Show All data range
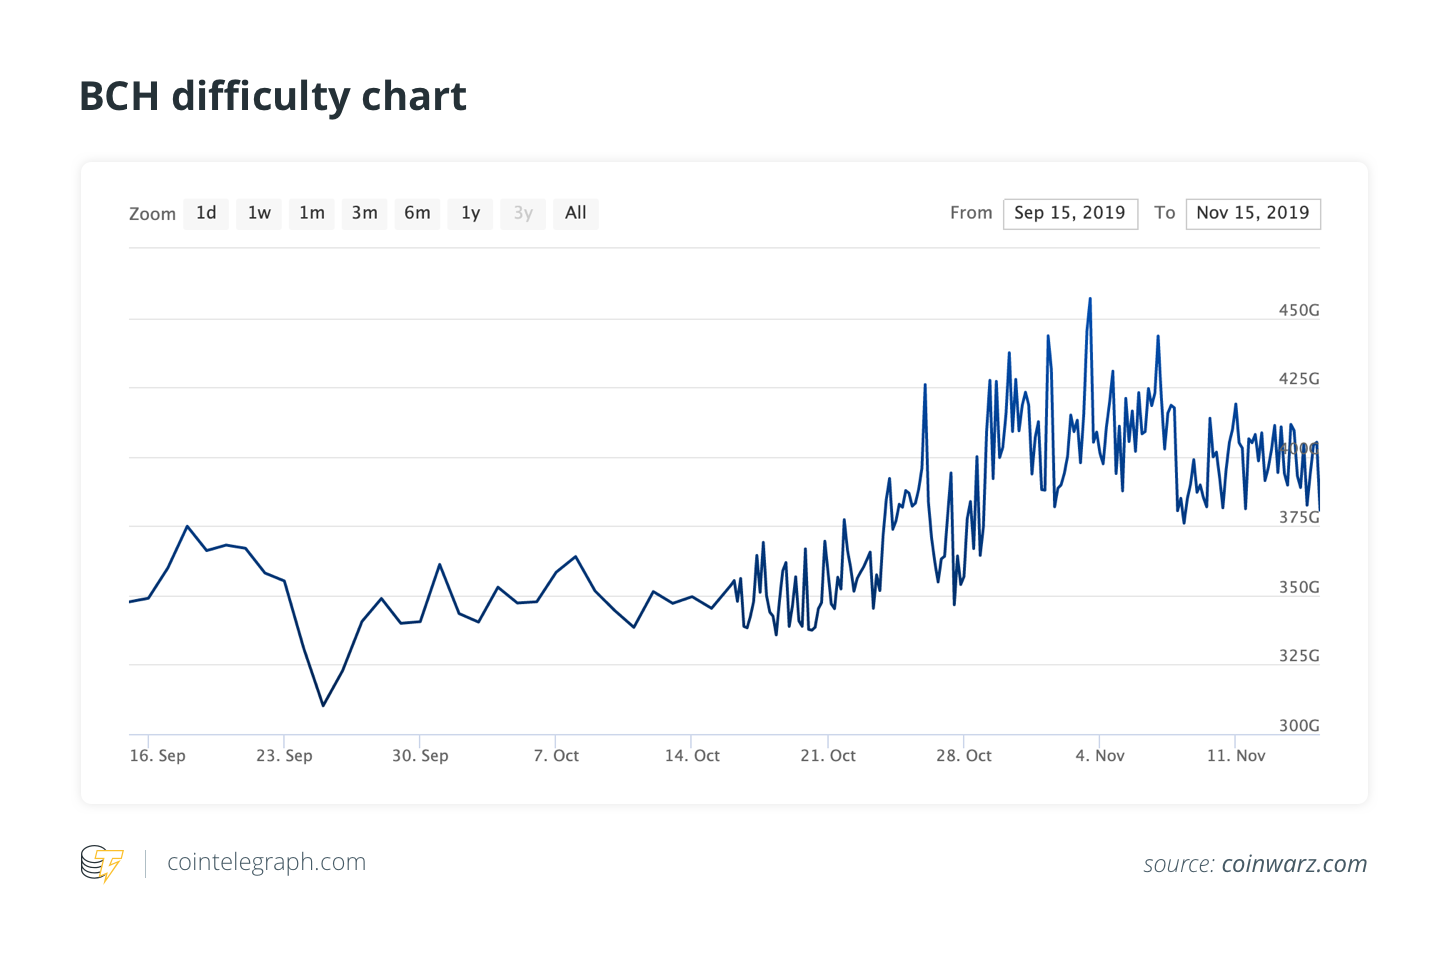Screen dimensions: 1450x970 [576, 213]
